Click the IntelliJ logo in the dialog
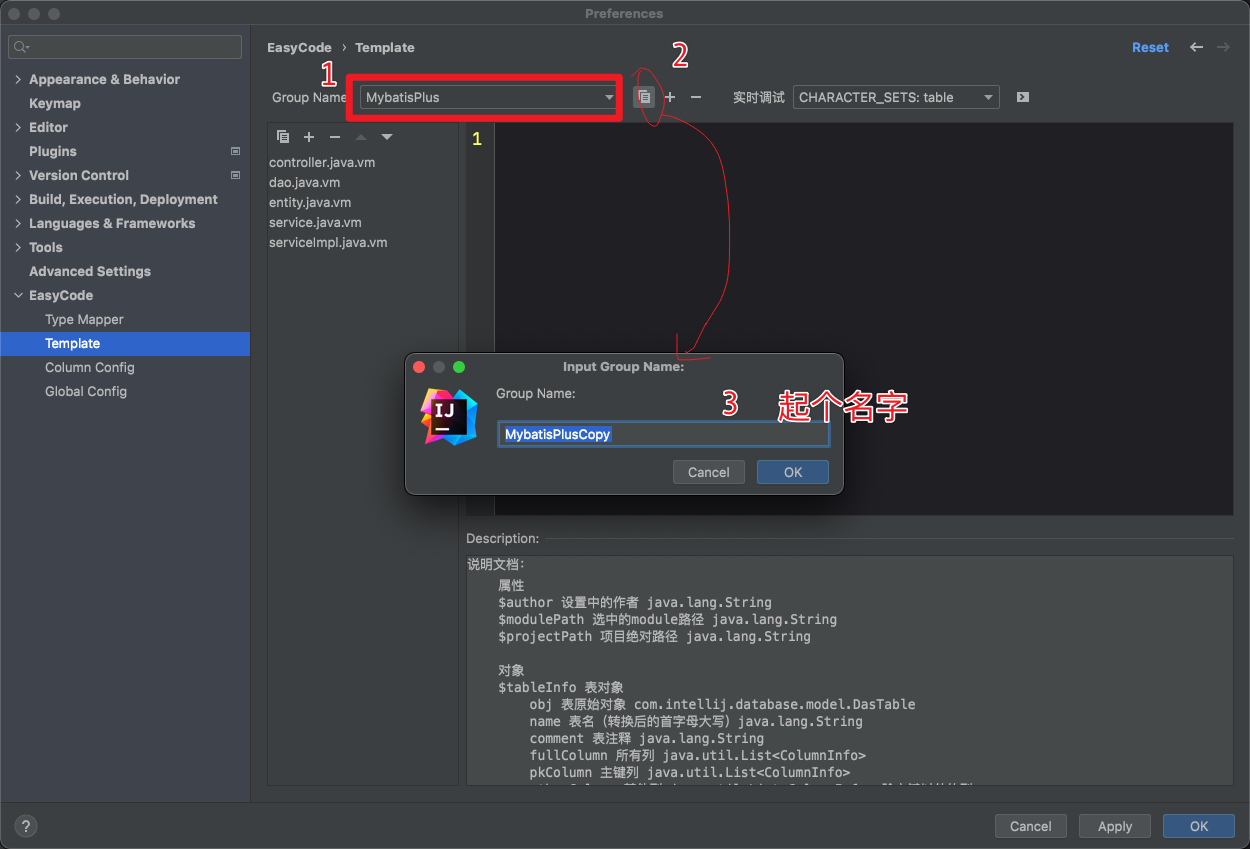This screenshot has width=1250, height=849. pos(450,417)
